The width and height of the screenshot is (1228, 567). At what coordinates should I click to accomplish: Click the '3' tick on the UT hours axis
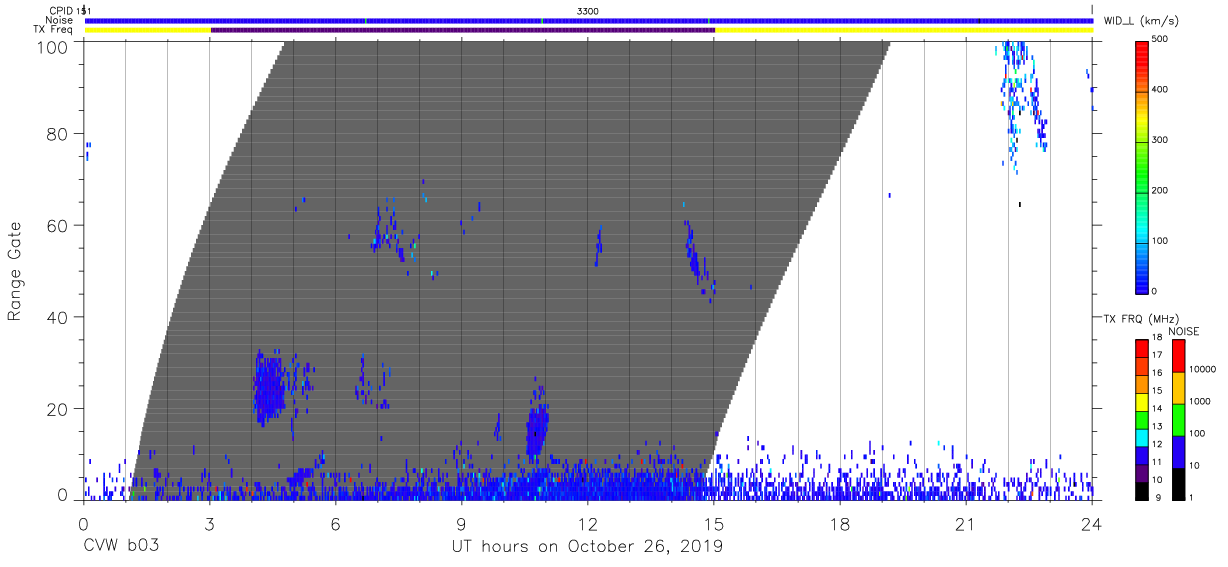[x=209, y=523]
